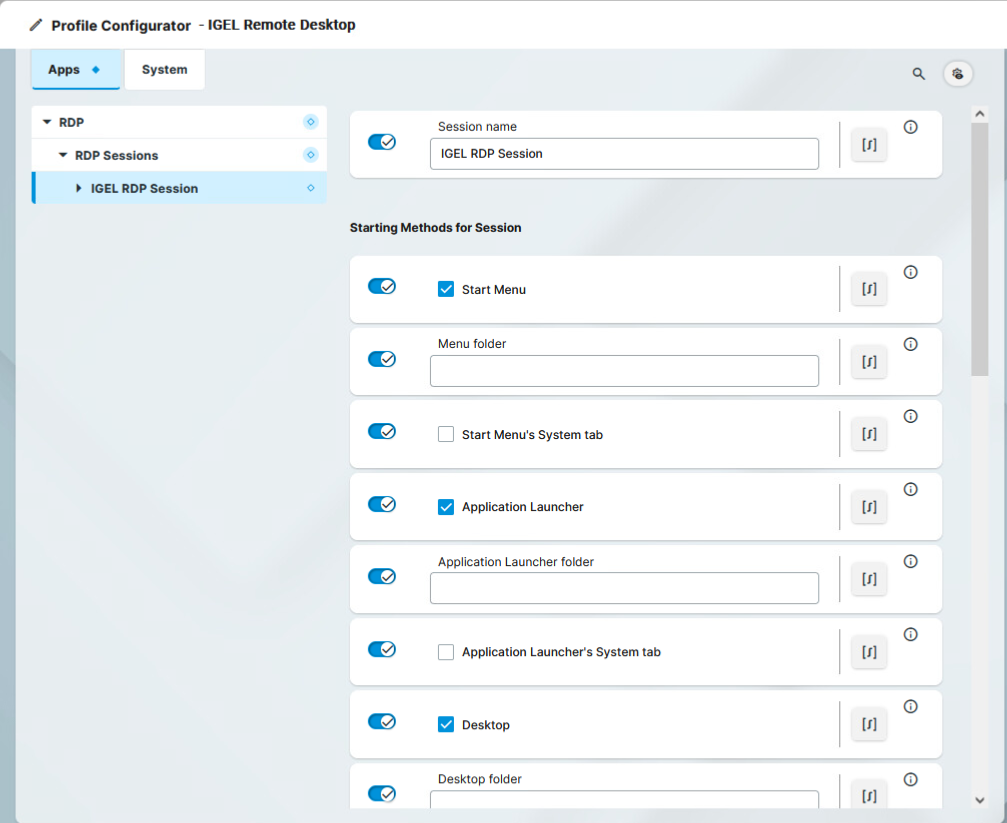The width and height of the screenshot is (1007, 823).
Task: Switch to the System tab
Action: (x=164, y=69)
